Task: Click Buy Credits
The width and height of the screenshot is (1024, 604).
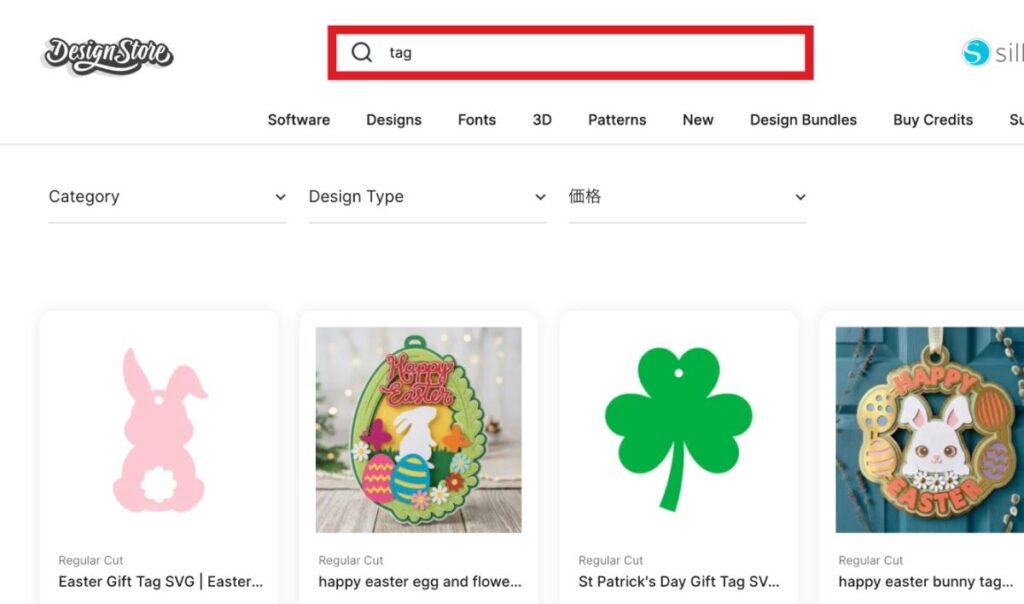Action: 932,120
